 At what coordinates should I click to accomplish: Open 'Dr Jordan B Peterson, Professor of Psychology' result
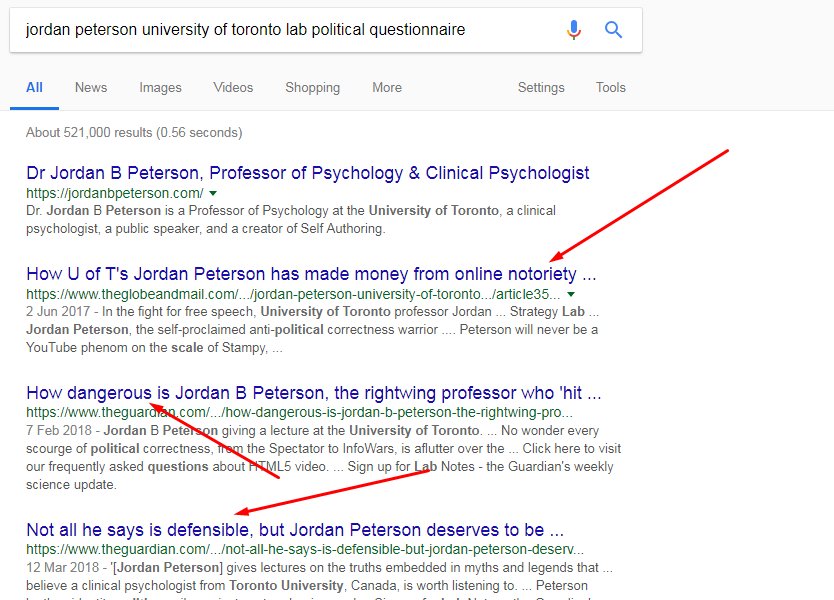point(307,173)
